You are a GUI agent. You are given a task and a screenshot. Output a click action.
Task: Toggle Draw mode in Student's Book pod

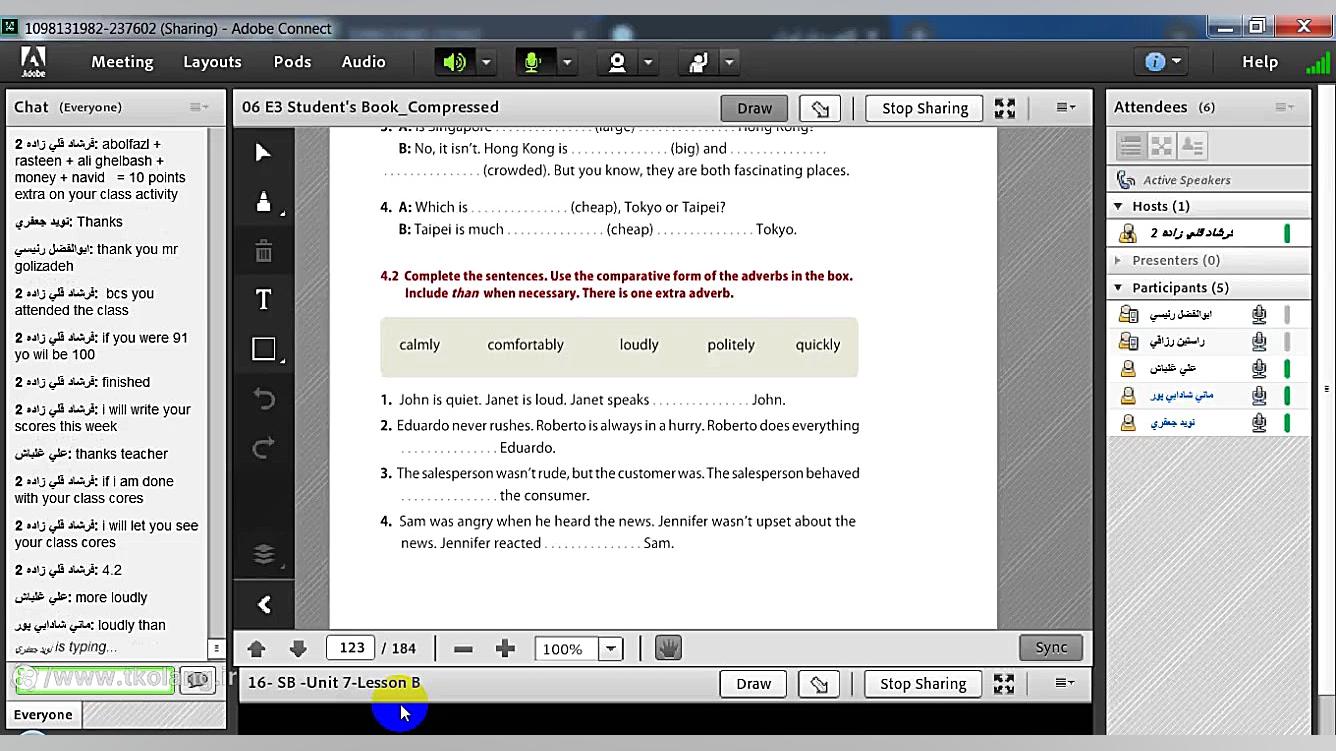click(754, 108)
